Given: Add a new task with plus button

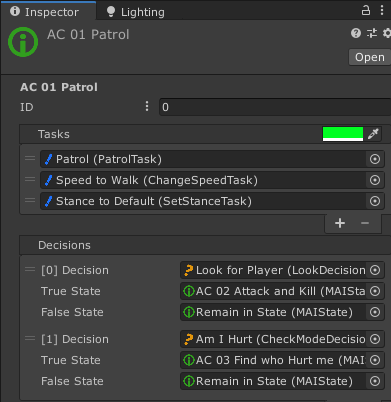Looking at the screenshot, I should pyautogui.click(x=340, y=223).
